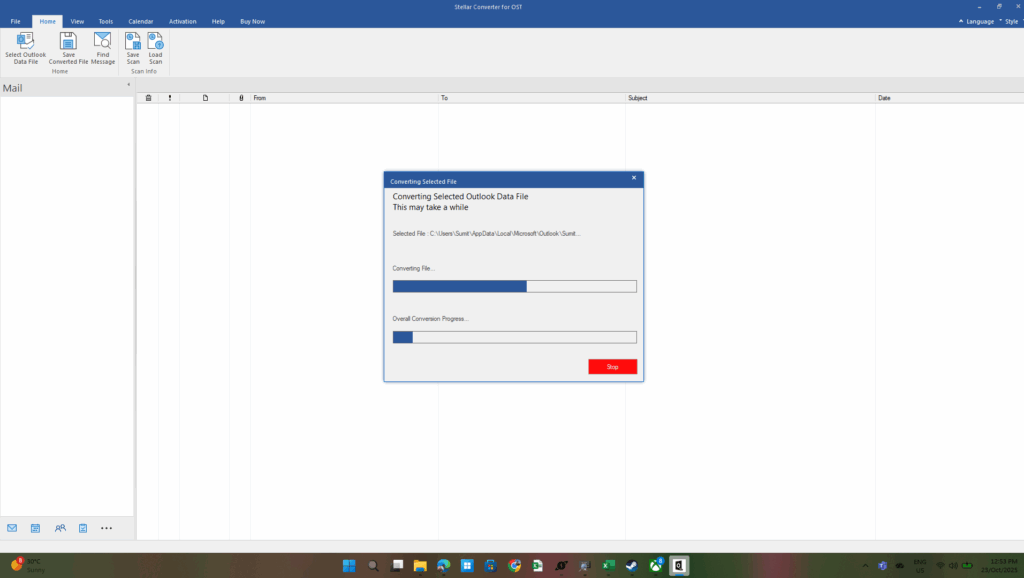Open the Save Converted File tool
The height and width of the screenshot is (578, 1024).
67,45
